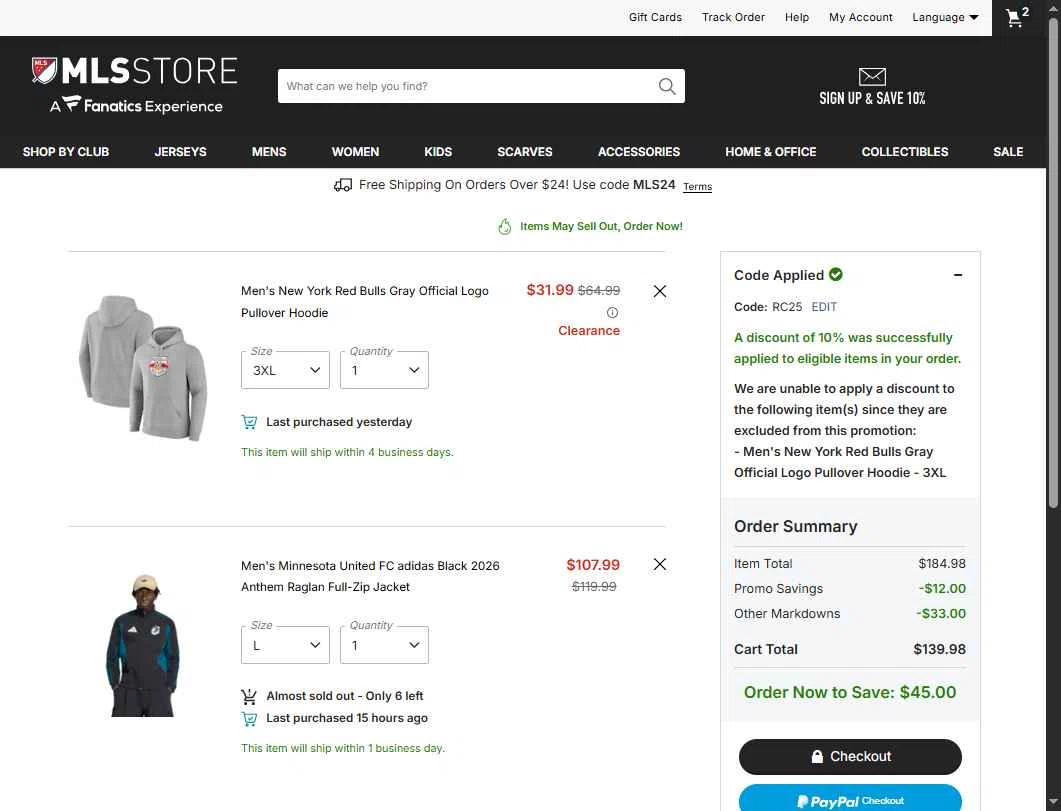This screenshot has width=1061, height=811.
Task: Open the hoodie Quantity dropdown
Action: point(384,370)
